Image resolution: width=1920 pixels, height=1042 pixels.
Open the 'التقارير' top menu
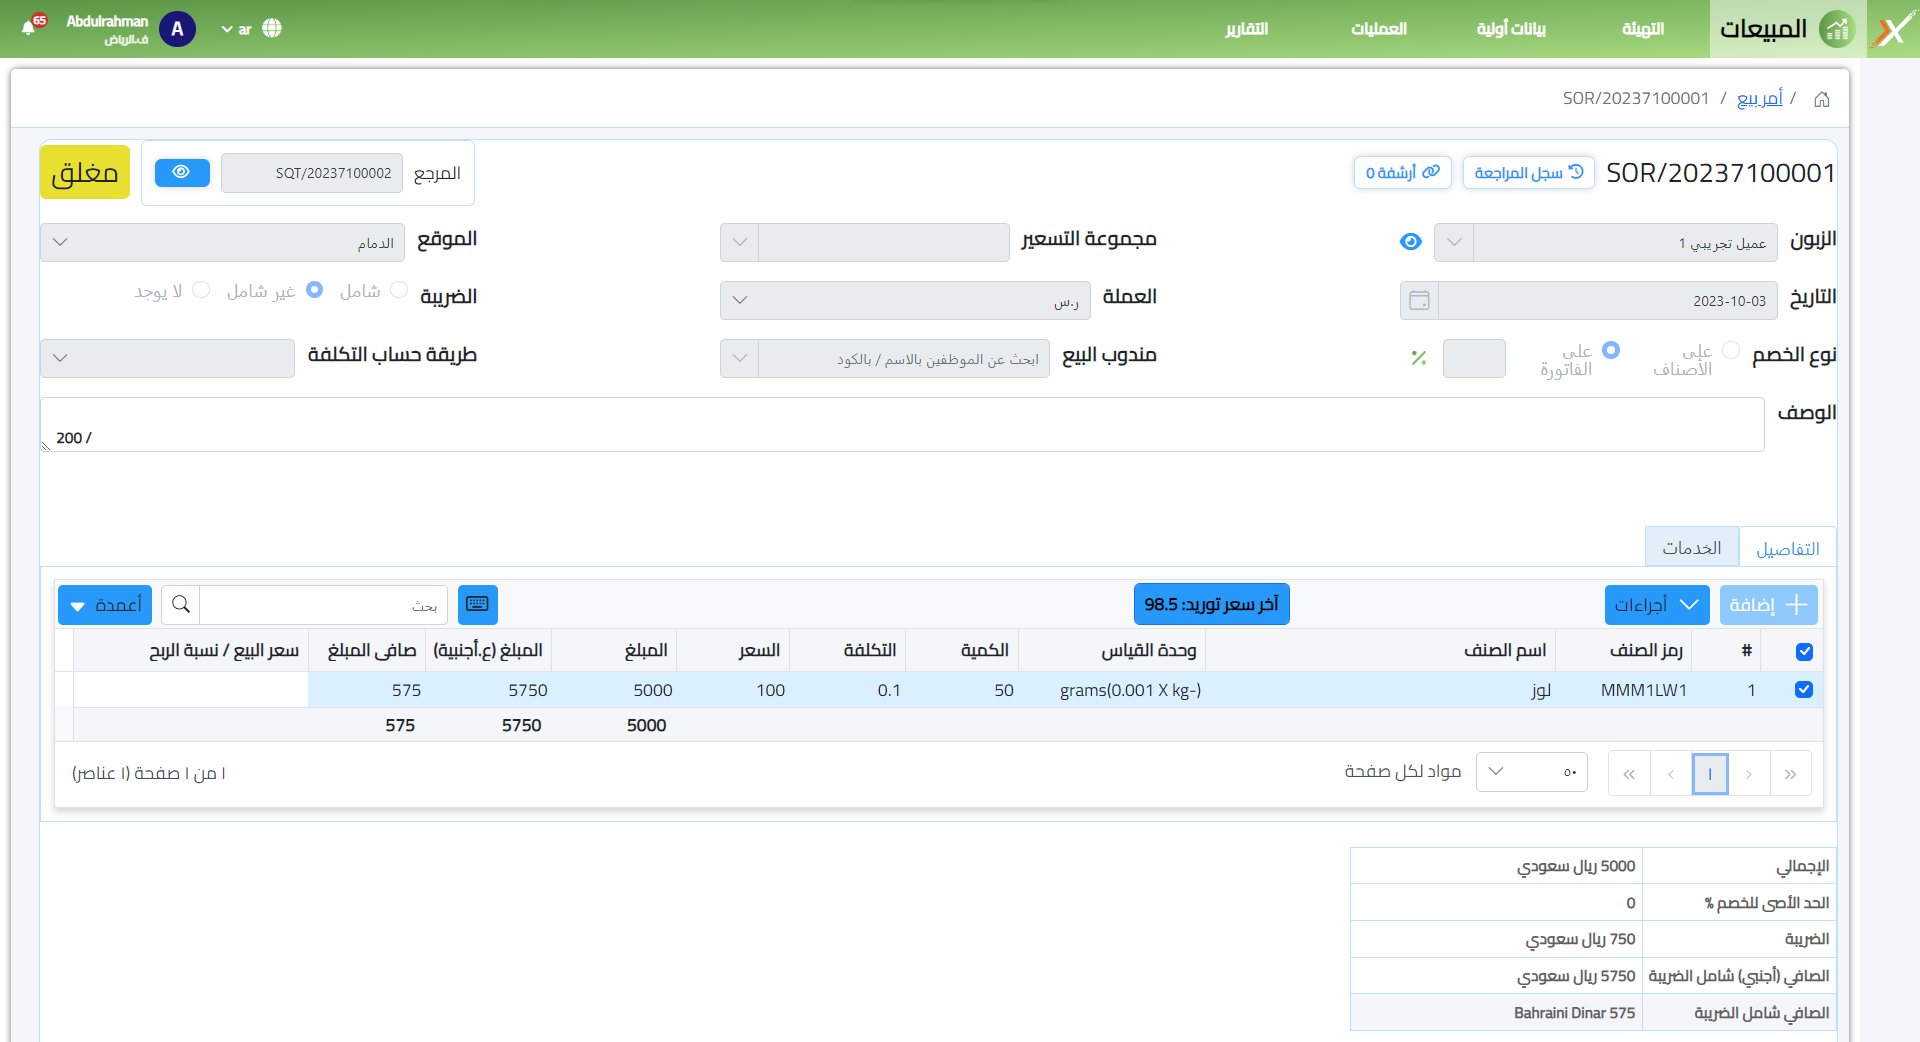[1246, 29]
